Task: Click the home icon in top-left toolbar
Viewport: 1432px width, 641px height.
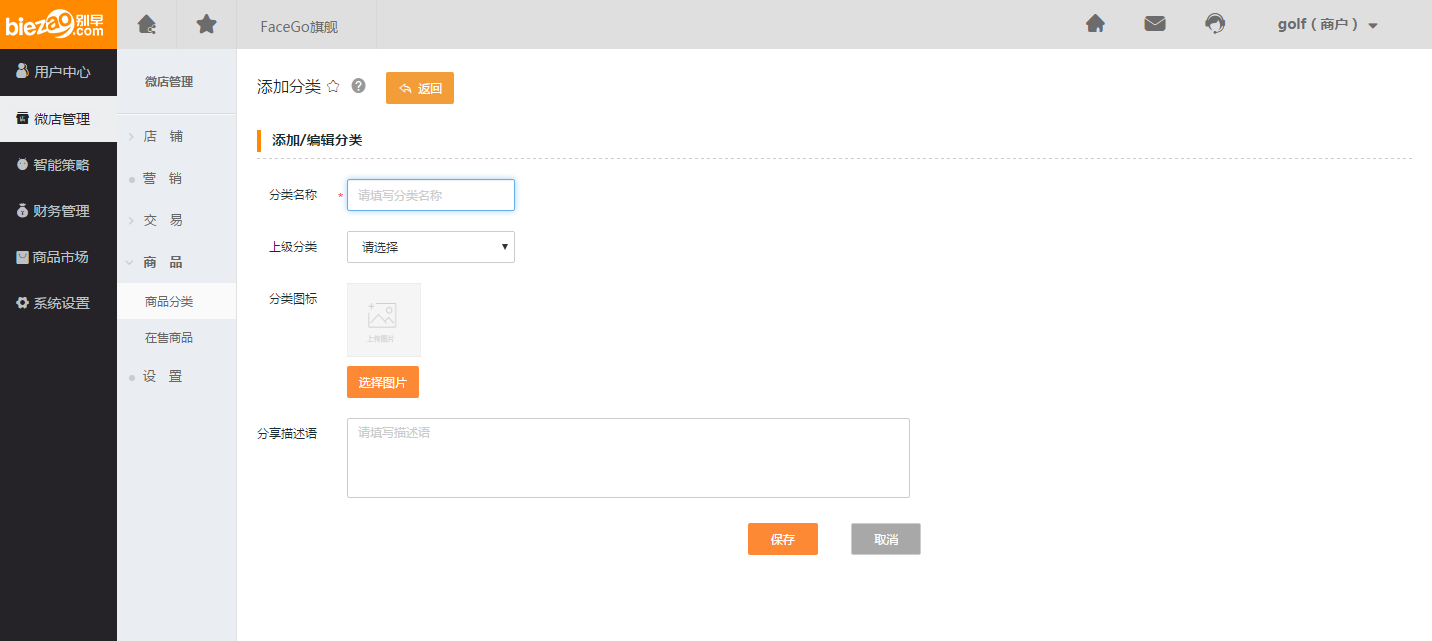Action: point(147,24)
